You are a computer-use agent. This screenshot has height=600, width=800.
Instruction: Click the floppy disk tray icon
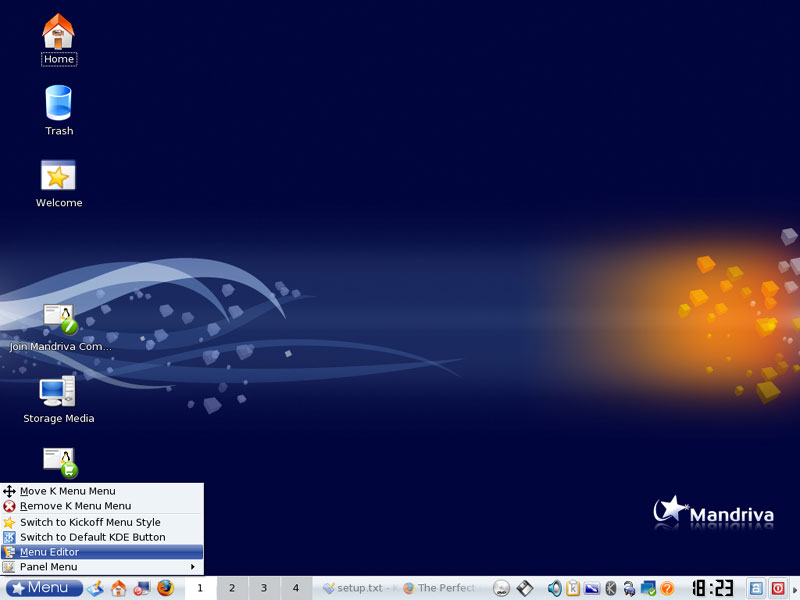click(x=524, y=588)
